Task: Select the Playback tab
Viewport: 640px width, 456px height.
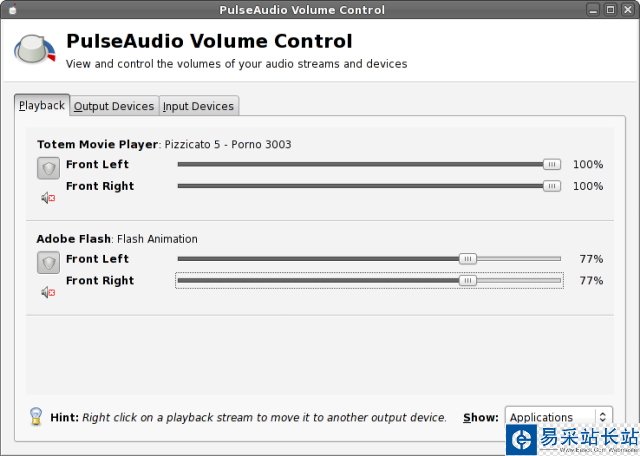Action: pyautogui.click(x=42, y=105)
